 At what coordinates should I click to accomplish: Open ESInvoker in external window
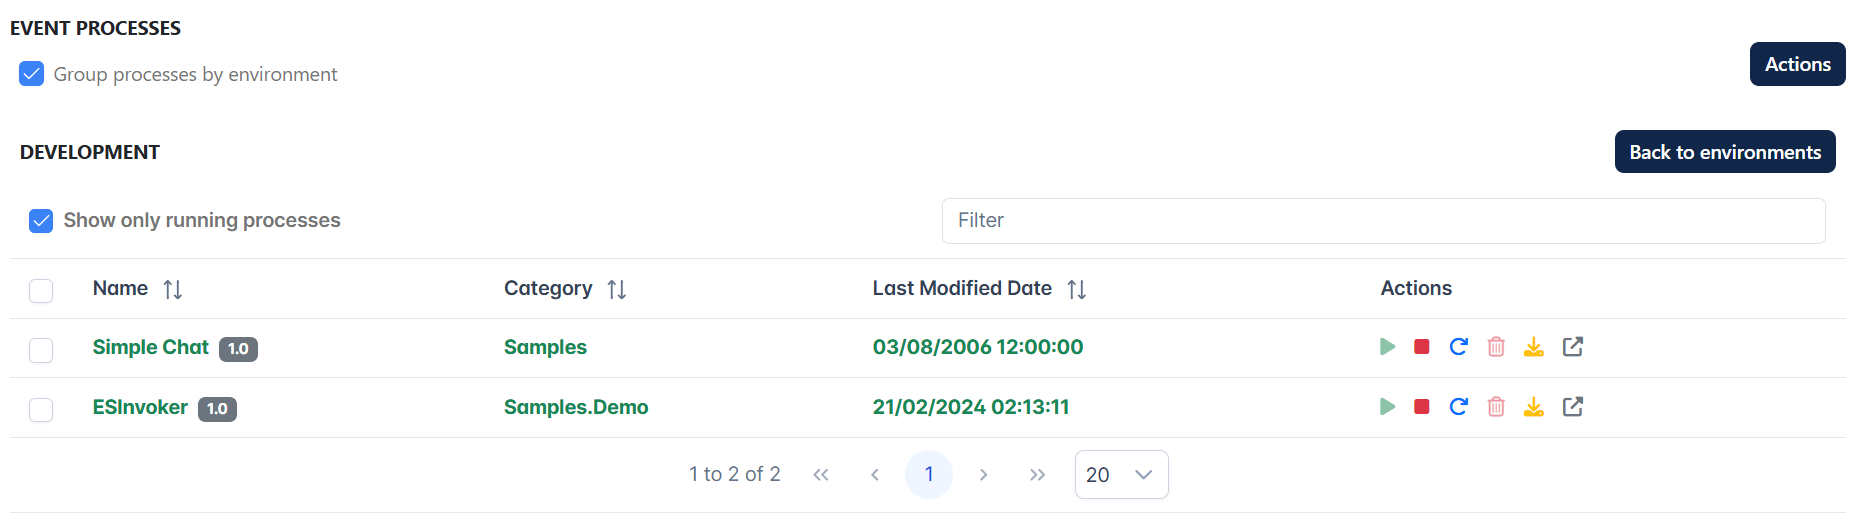(1573, 407)
